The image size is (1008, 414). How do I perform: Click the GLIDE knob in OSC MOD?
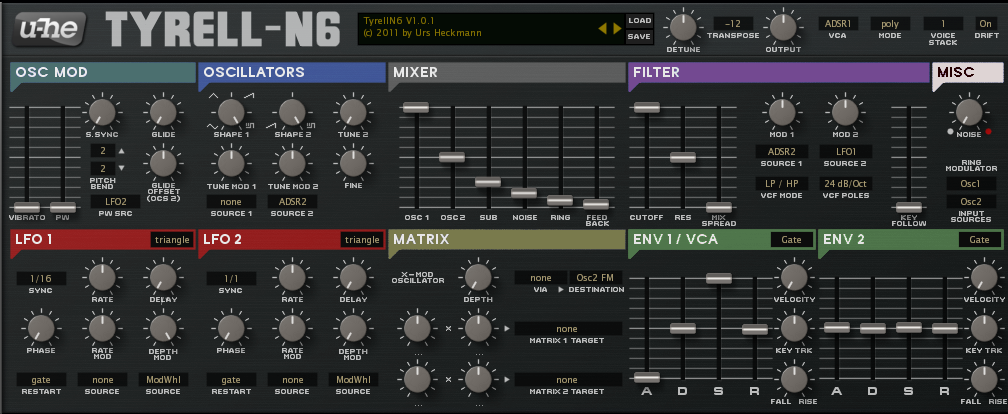point(163,112)
